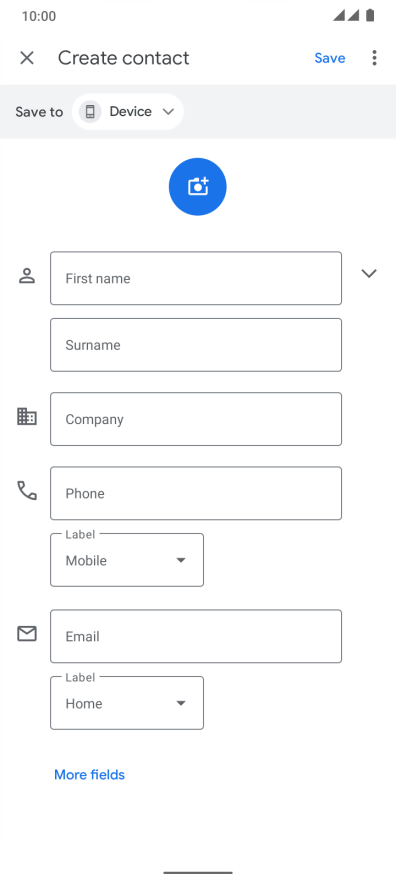Click the person icon beside First name

pos(27,276)
